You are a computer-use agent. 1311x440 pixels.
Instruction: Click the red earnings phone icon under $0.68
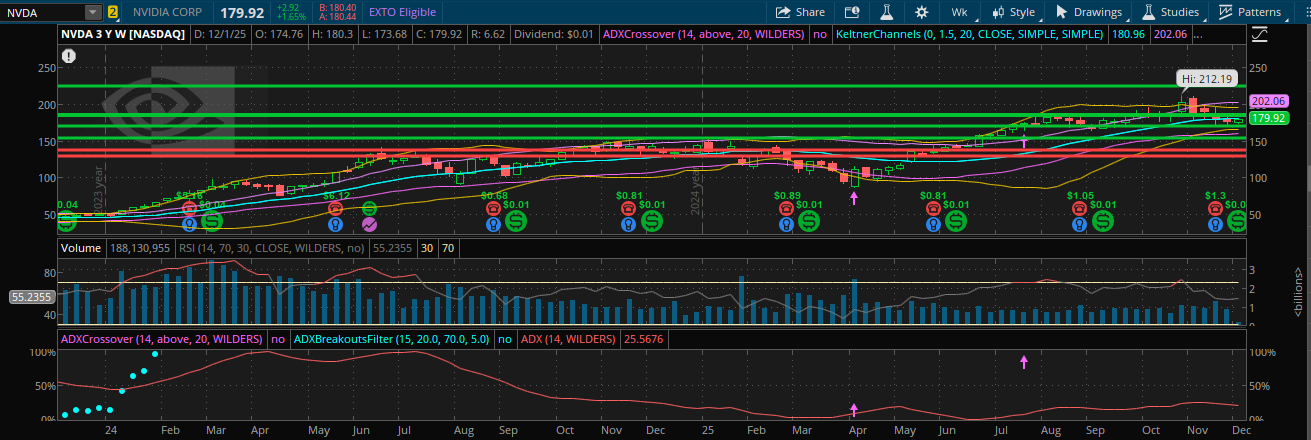(492, 208)
